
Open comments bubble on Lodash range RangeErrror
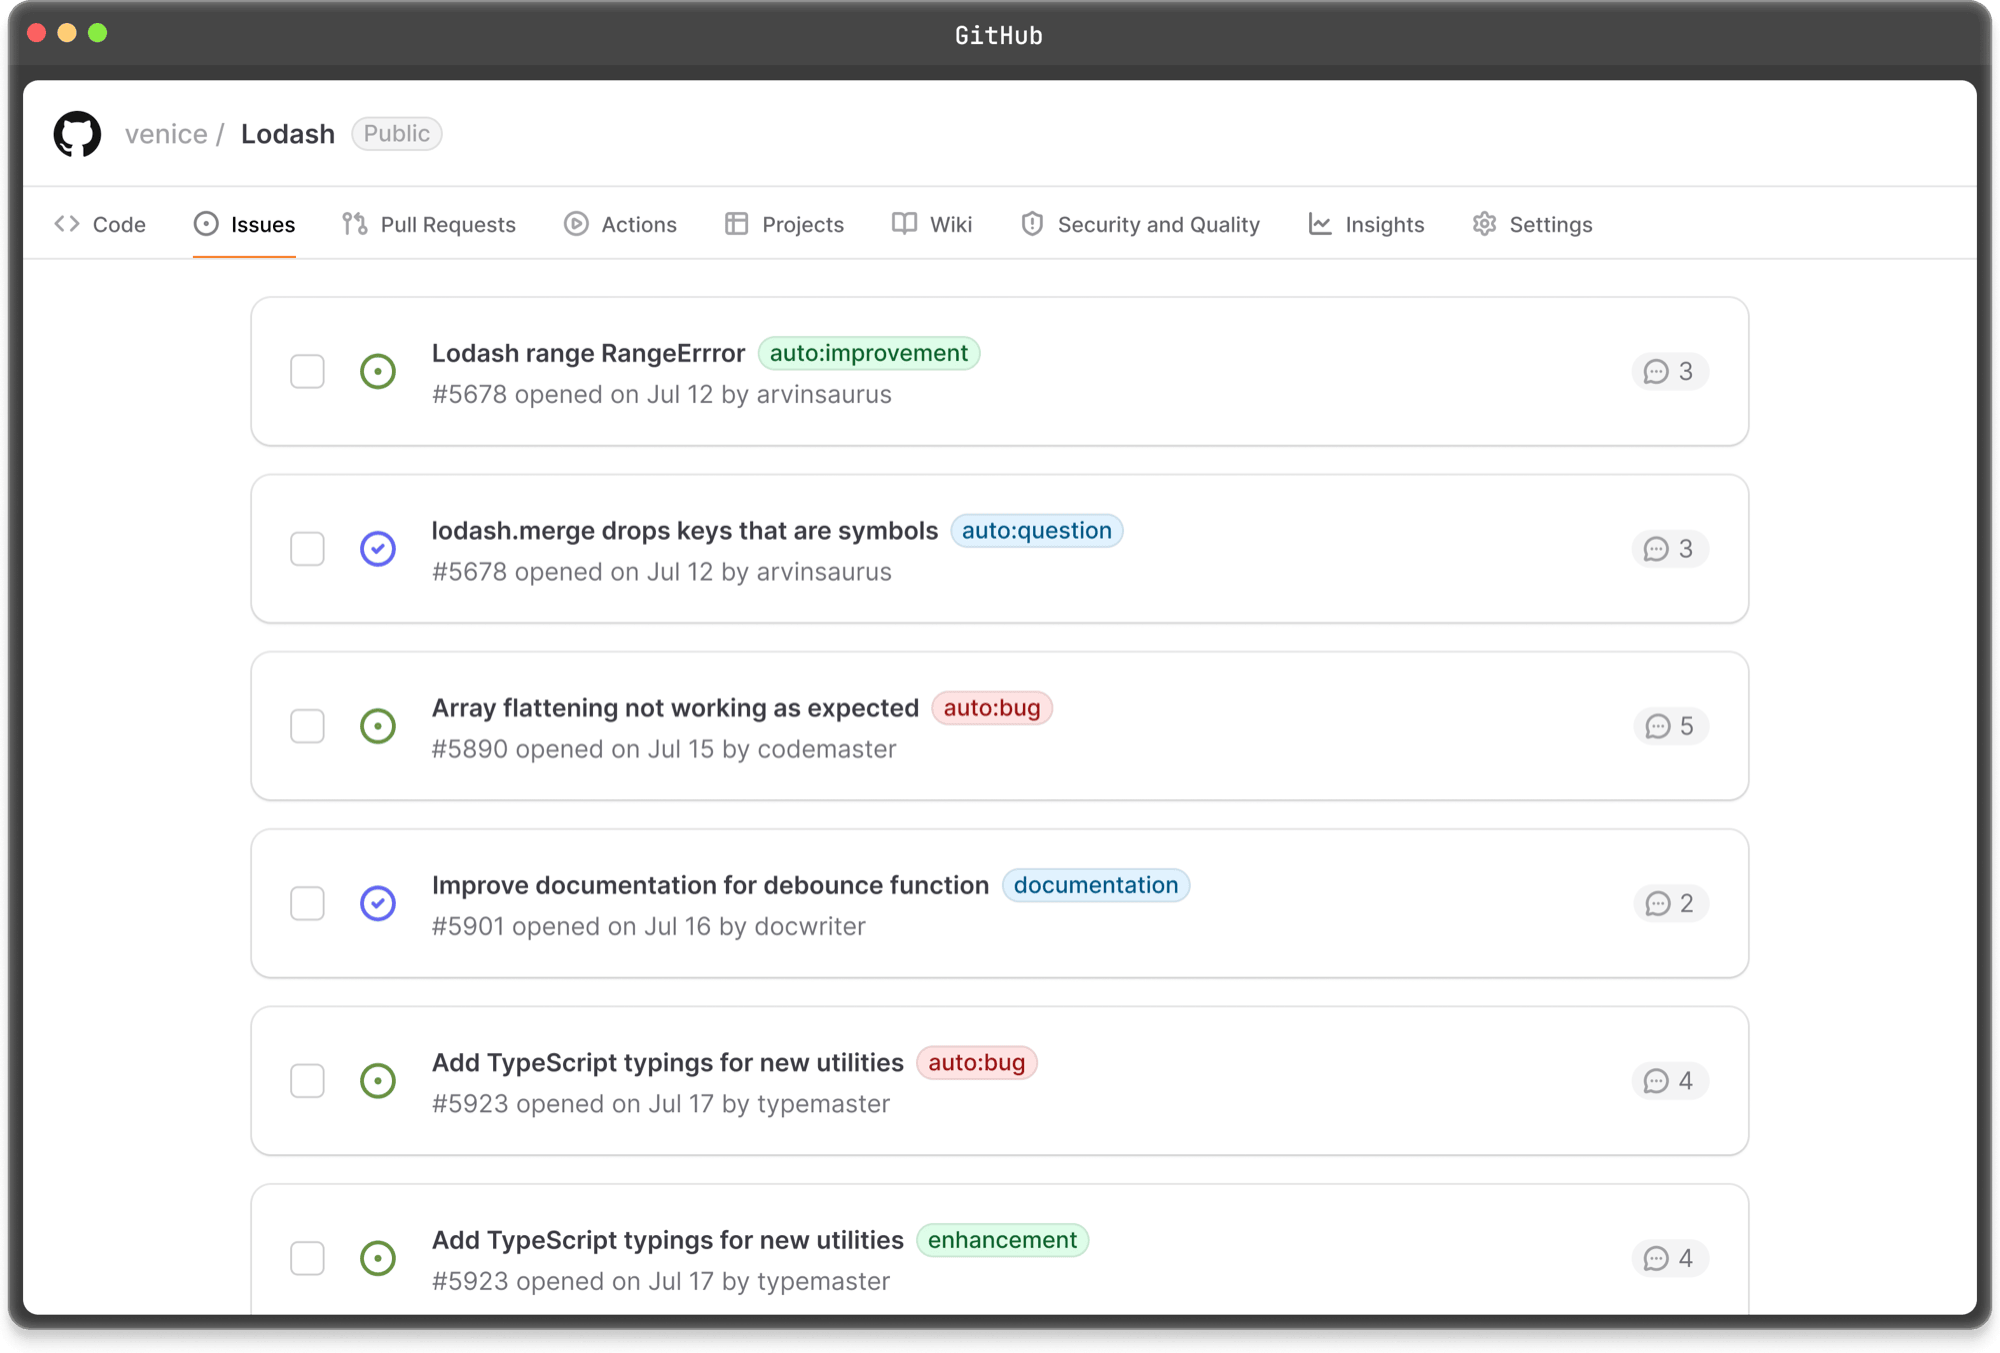[1670, 371]
